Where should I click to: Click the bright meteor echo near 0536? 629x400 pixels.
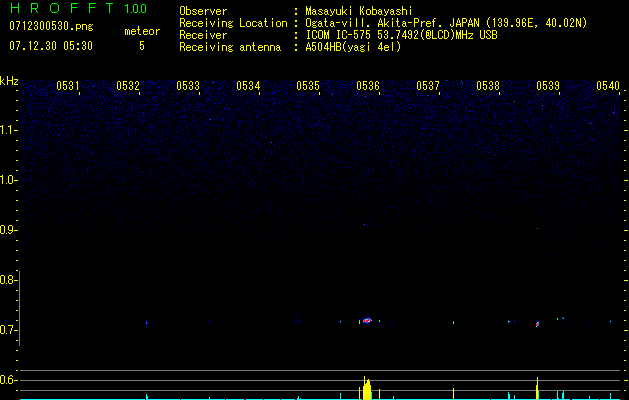click(367, 321)
